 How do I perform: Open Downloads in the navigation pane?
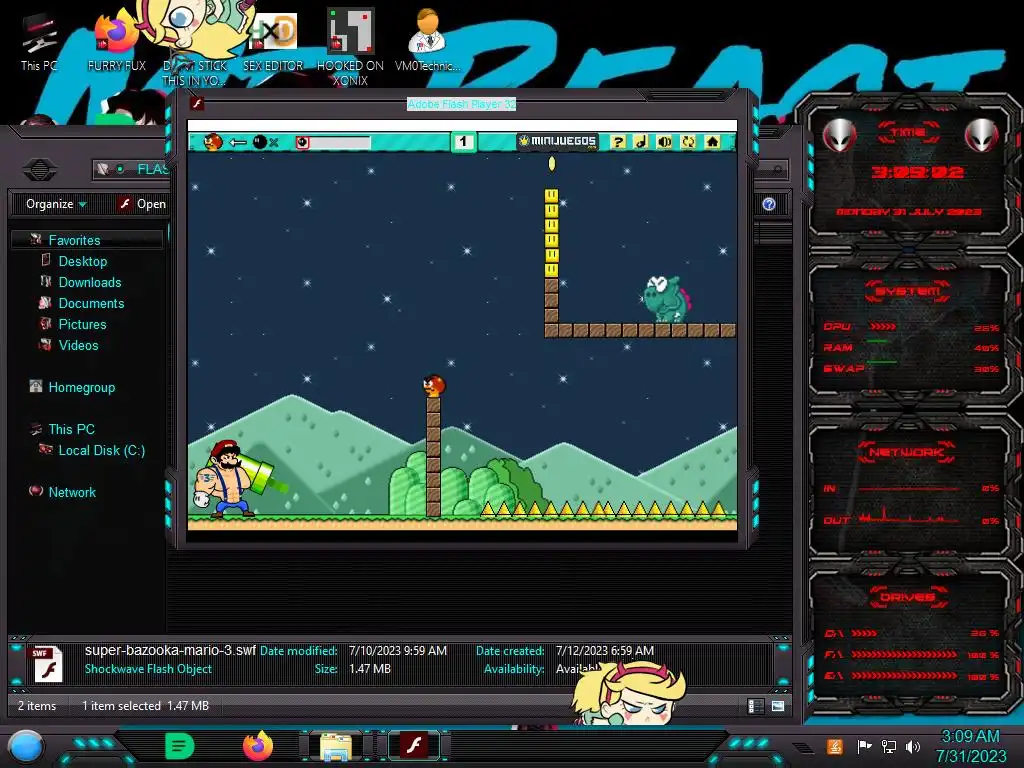click(90, 282)
